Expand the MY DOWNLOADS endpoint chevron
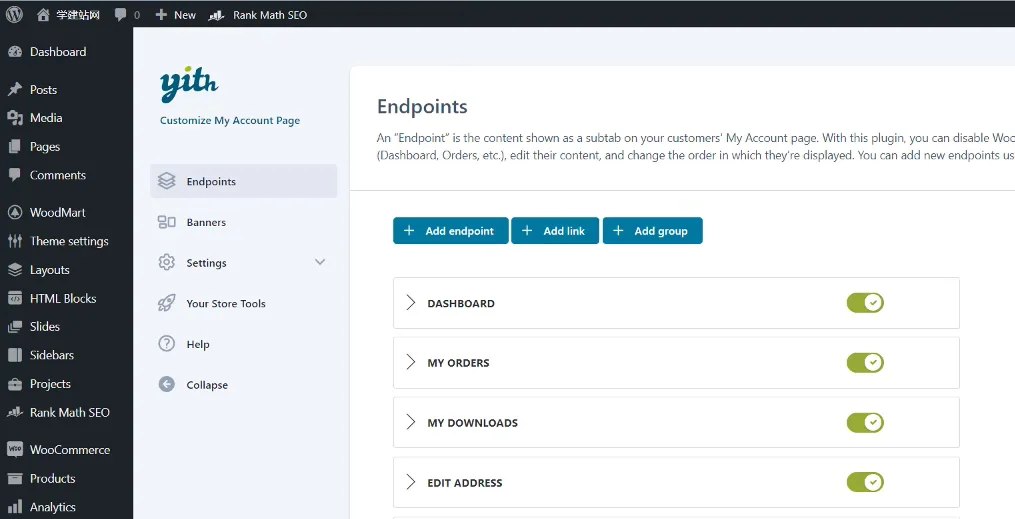This screenshot has width=1015, height=519. coord(410,422)
